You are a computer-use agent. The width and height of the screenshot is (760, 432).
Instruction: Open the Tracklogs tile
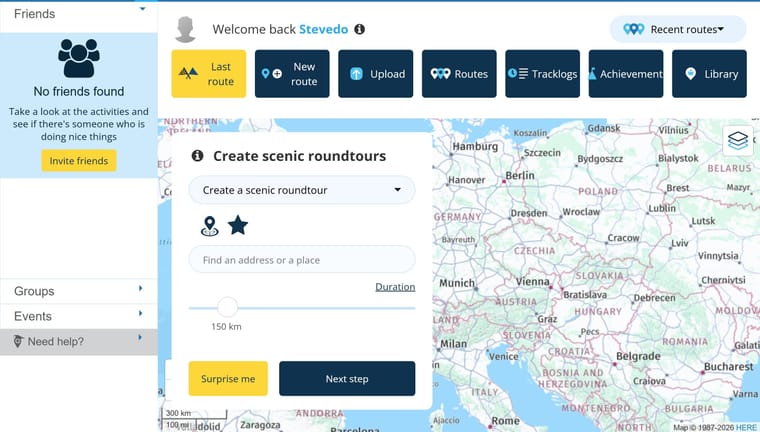[542, 74]
